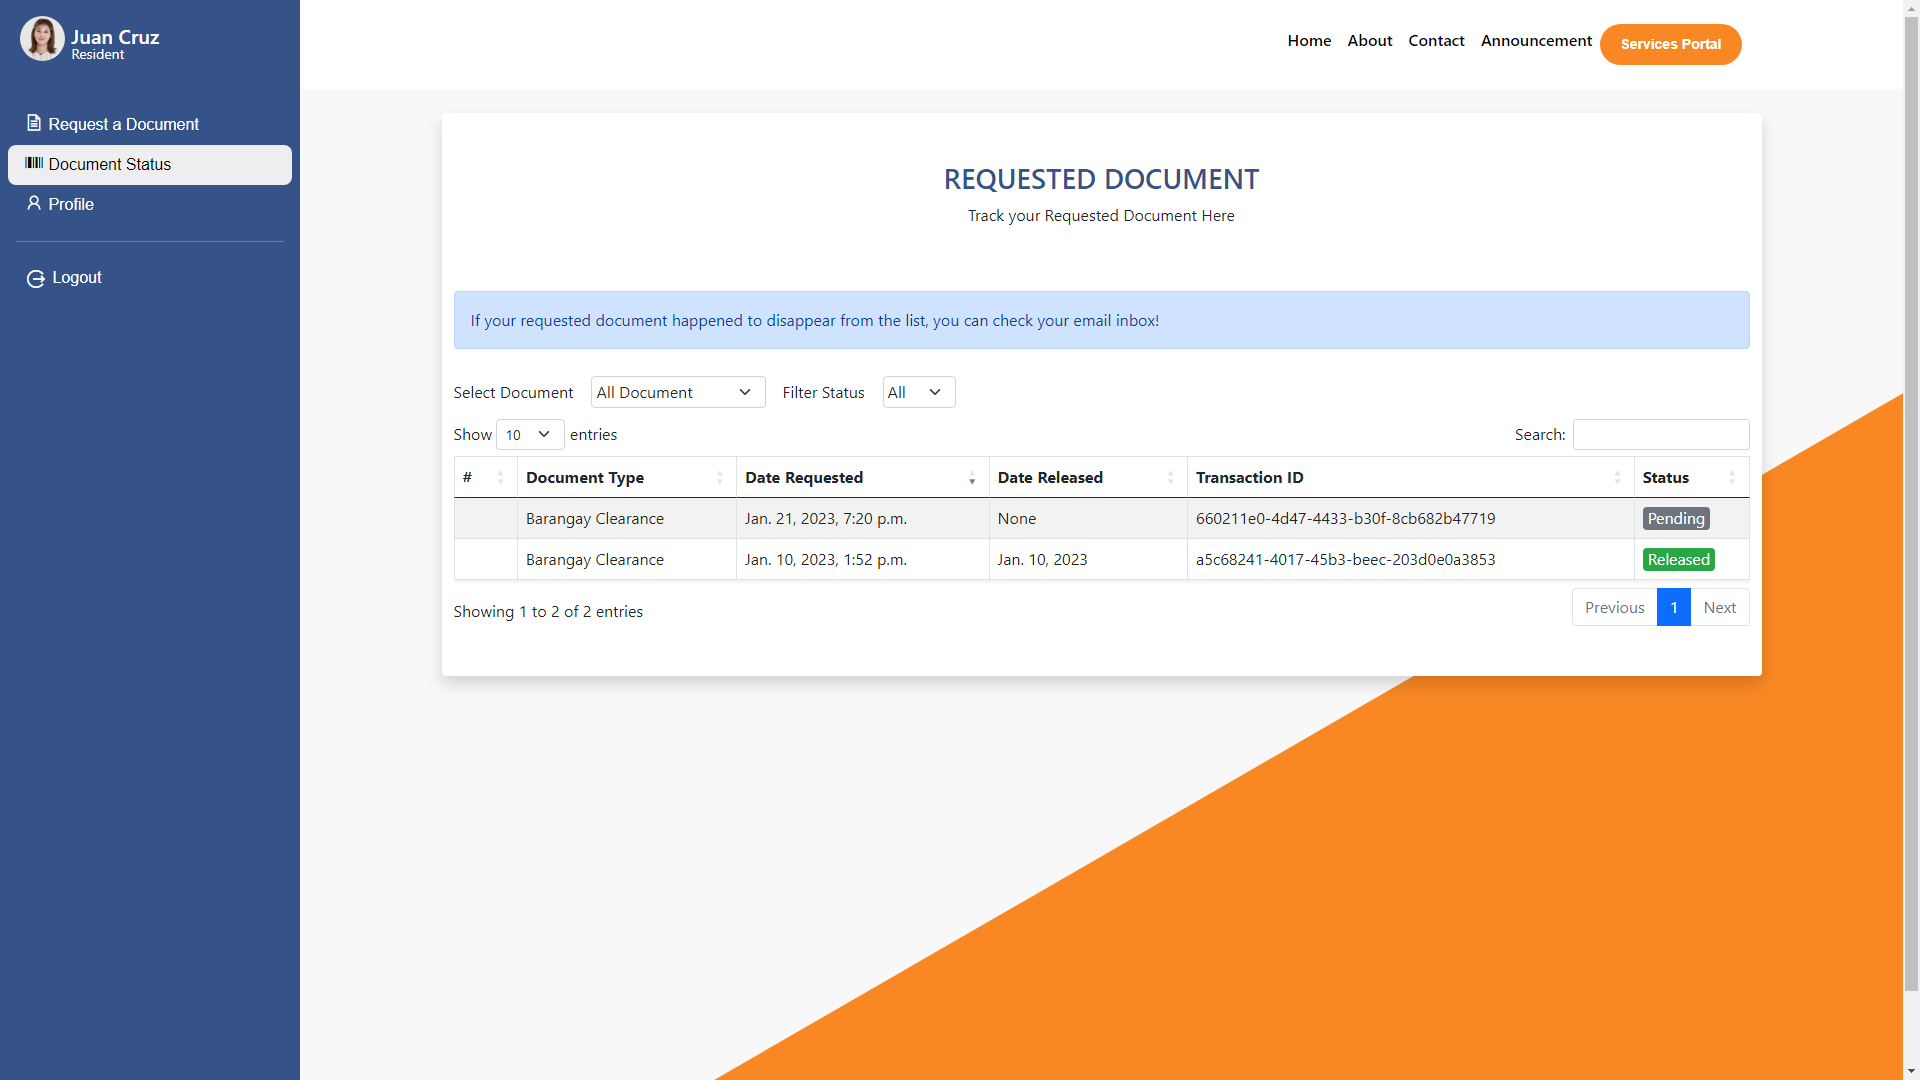
Task: Select the Document Status barcode icon
Action: pos(33,164)
